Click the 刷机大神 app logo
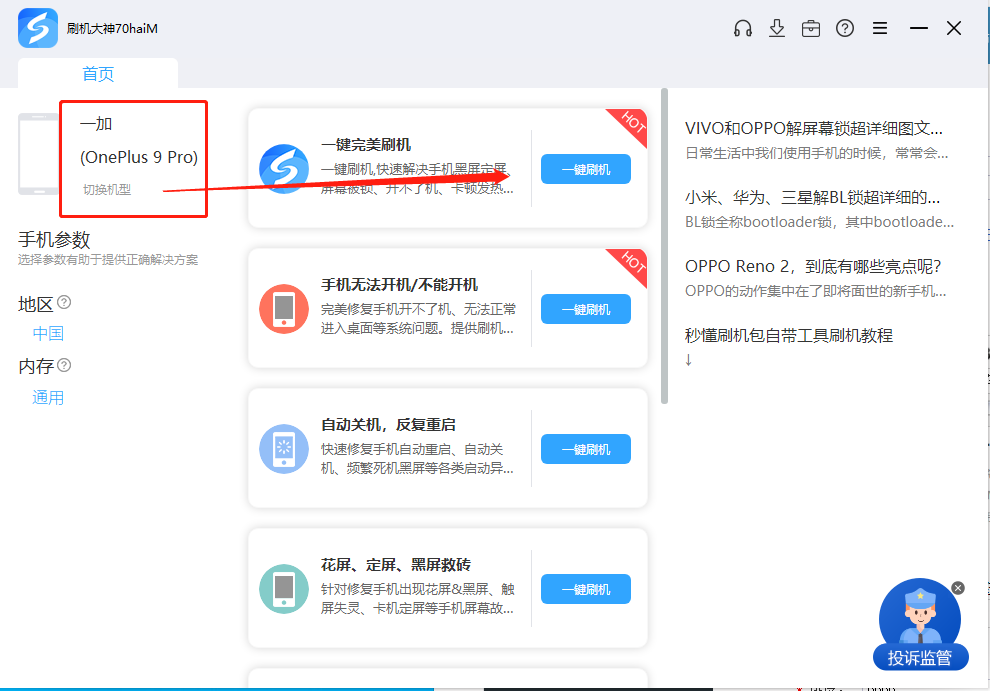Viewport: 990px width, 691px height. (x=38, y=28)
